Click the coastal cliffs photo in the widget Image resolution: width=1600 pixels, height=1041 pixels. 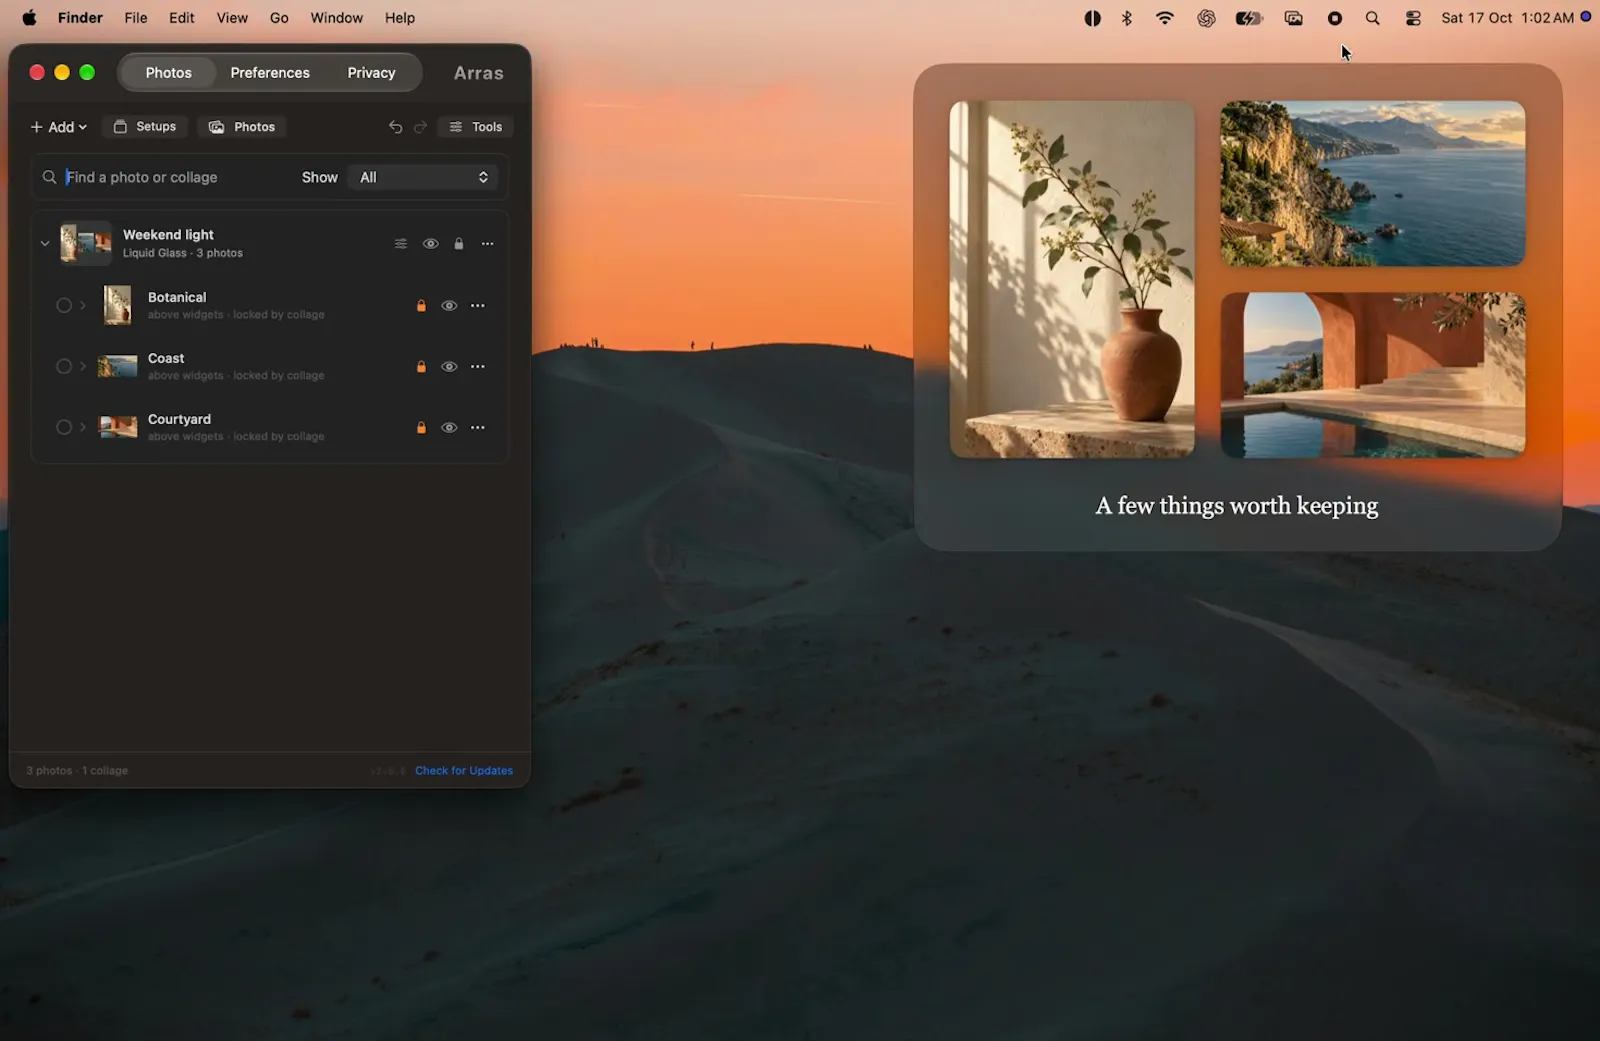coord(1373,183)
